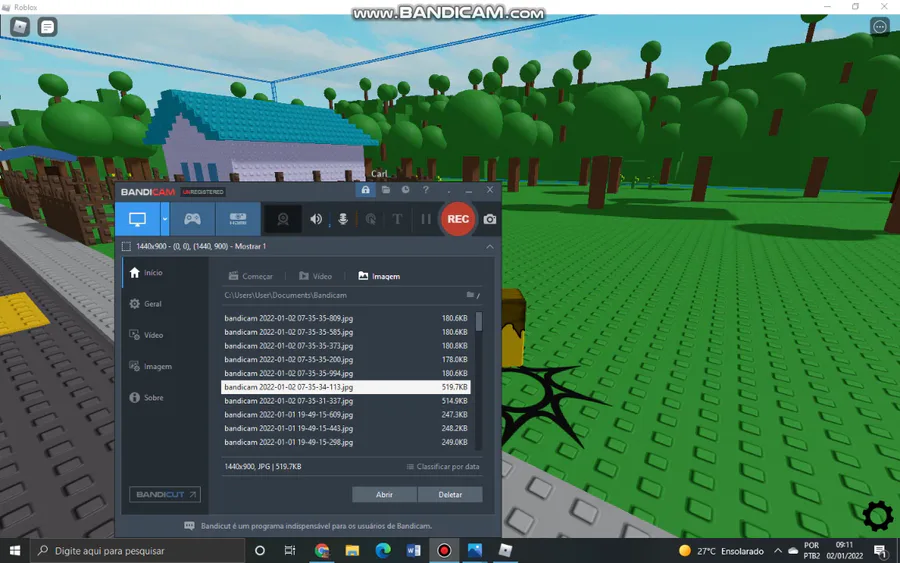Select file bandicam 2022-01-02 07-35-35-585.jpg
This screenshot has width=900, height=563.
coord(346,332)
